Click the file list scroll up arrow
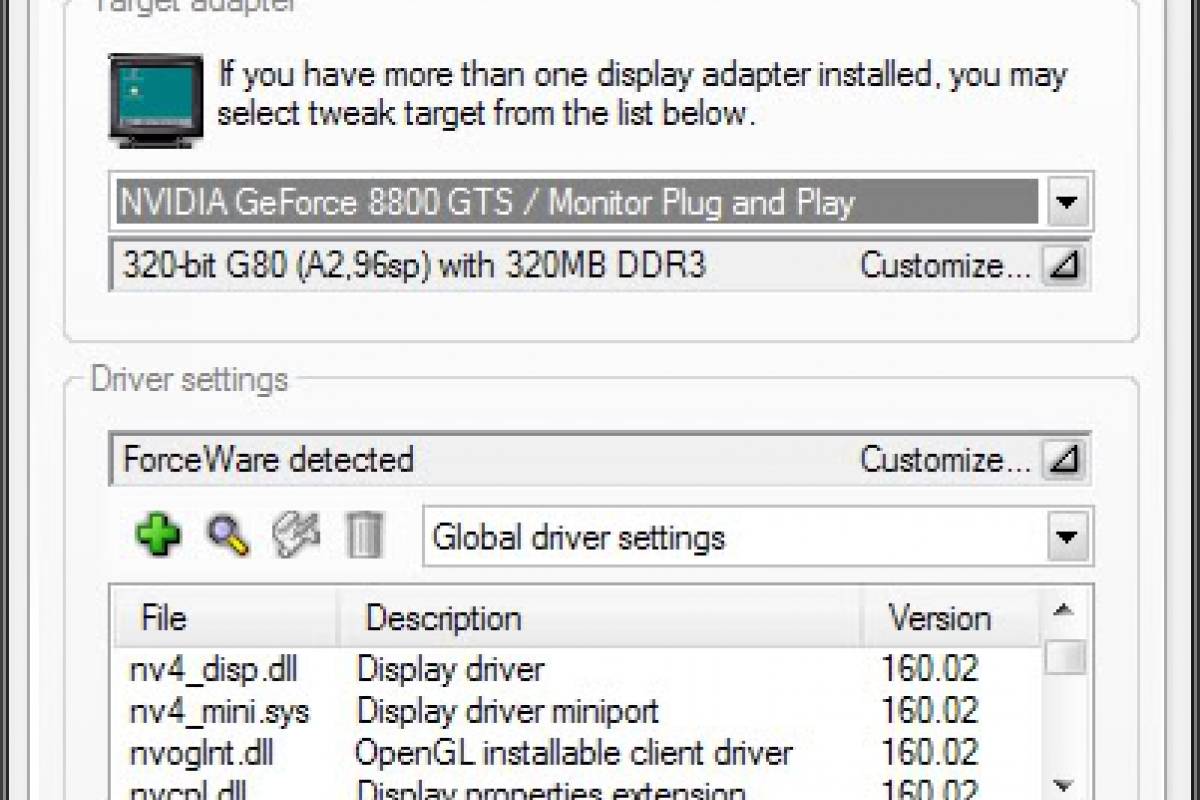Screen dimensions: 1200x800 (1064, 610)
